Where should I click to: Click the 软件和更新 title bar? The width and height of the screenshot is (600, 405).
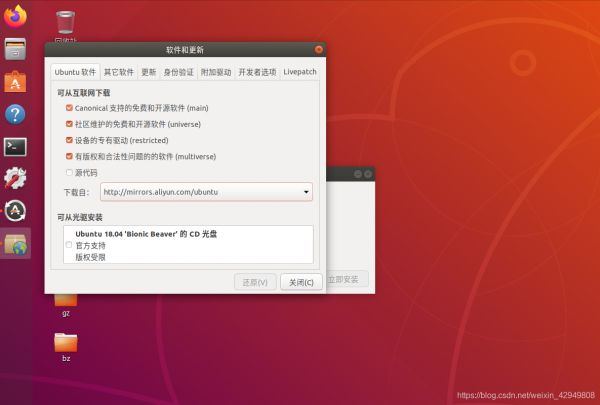pos(185,50)
